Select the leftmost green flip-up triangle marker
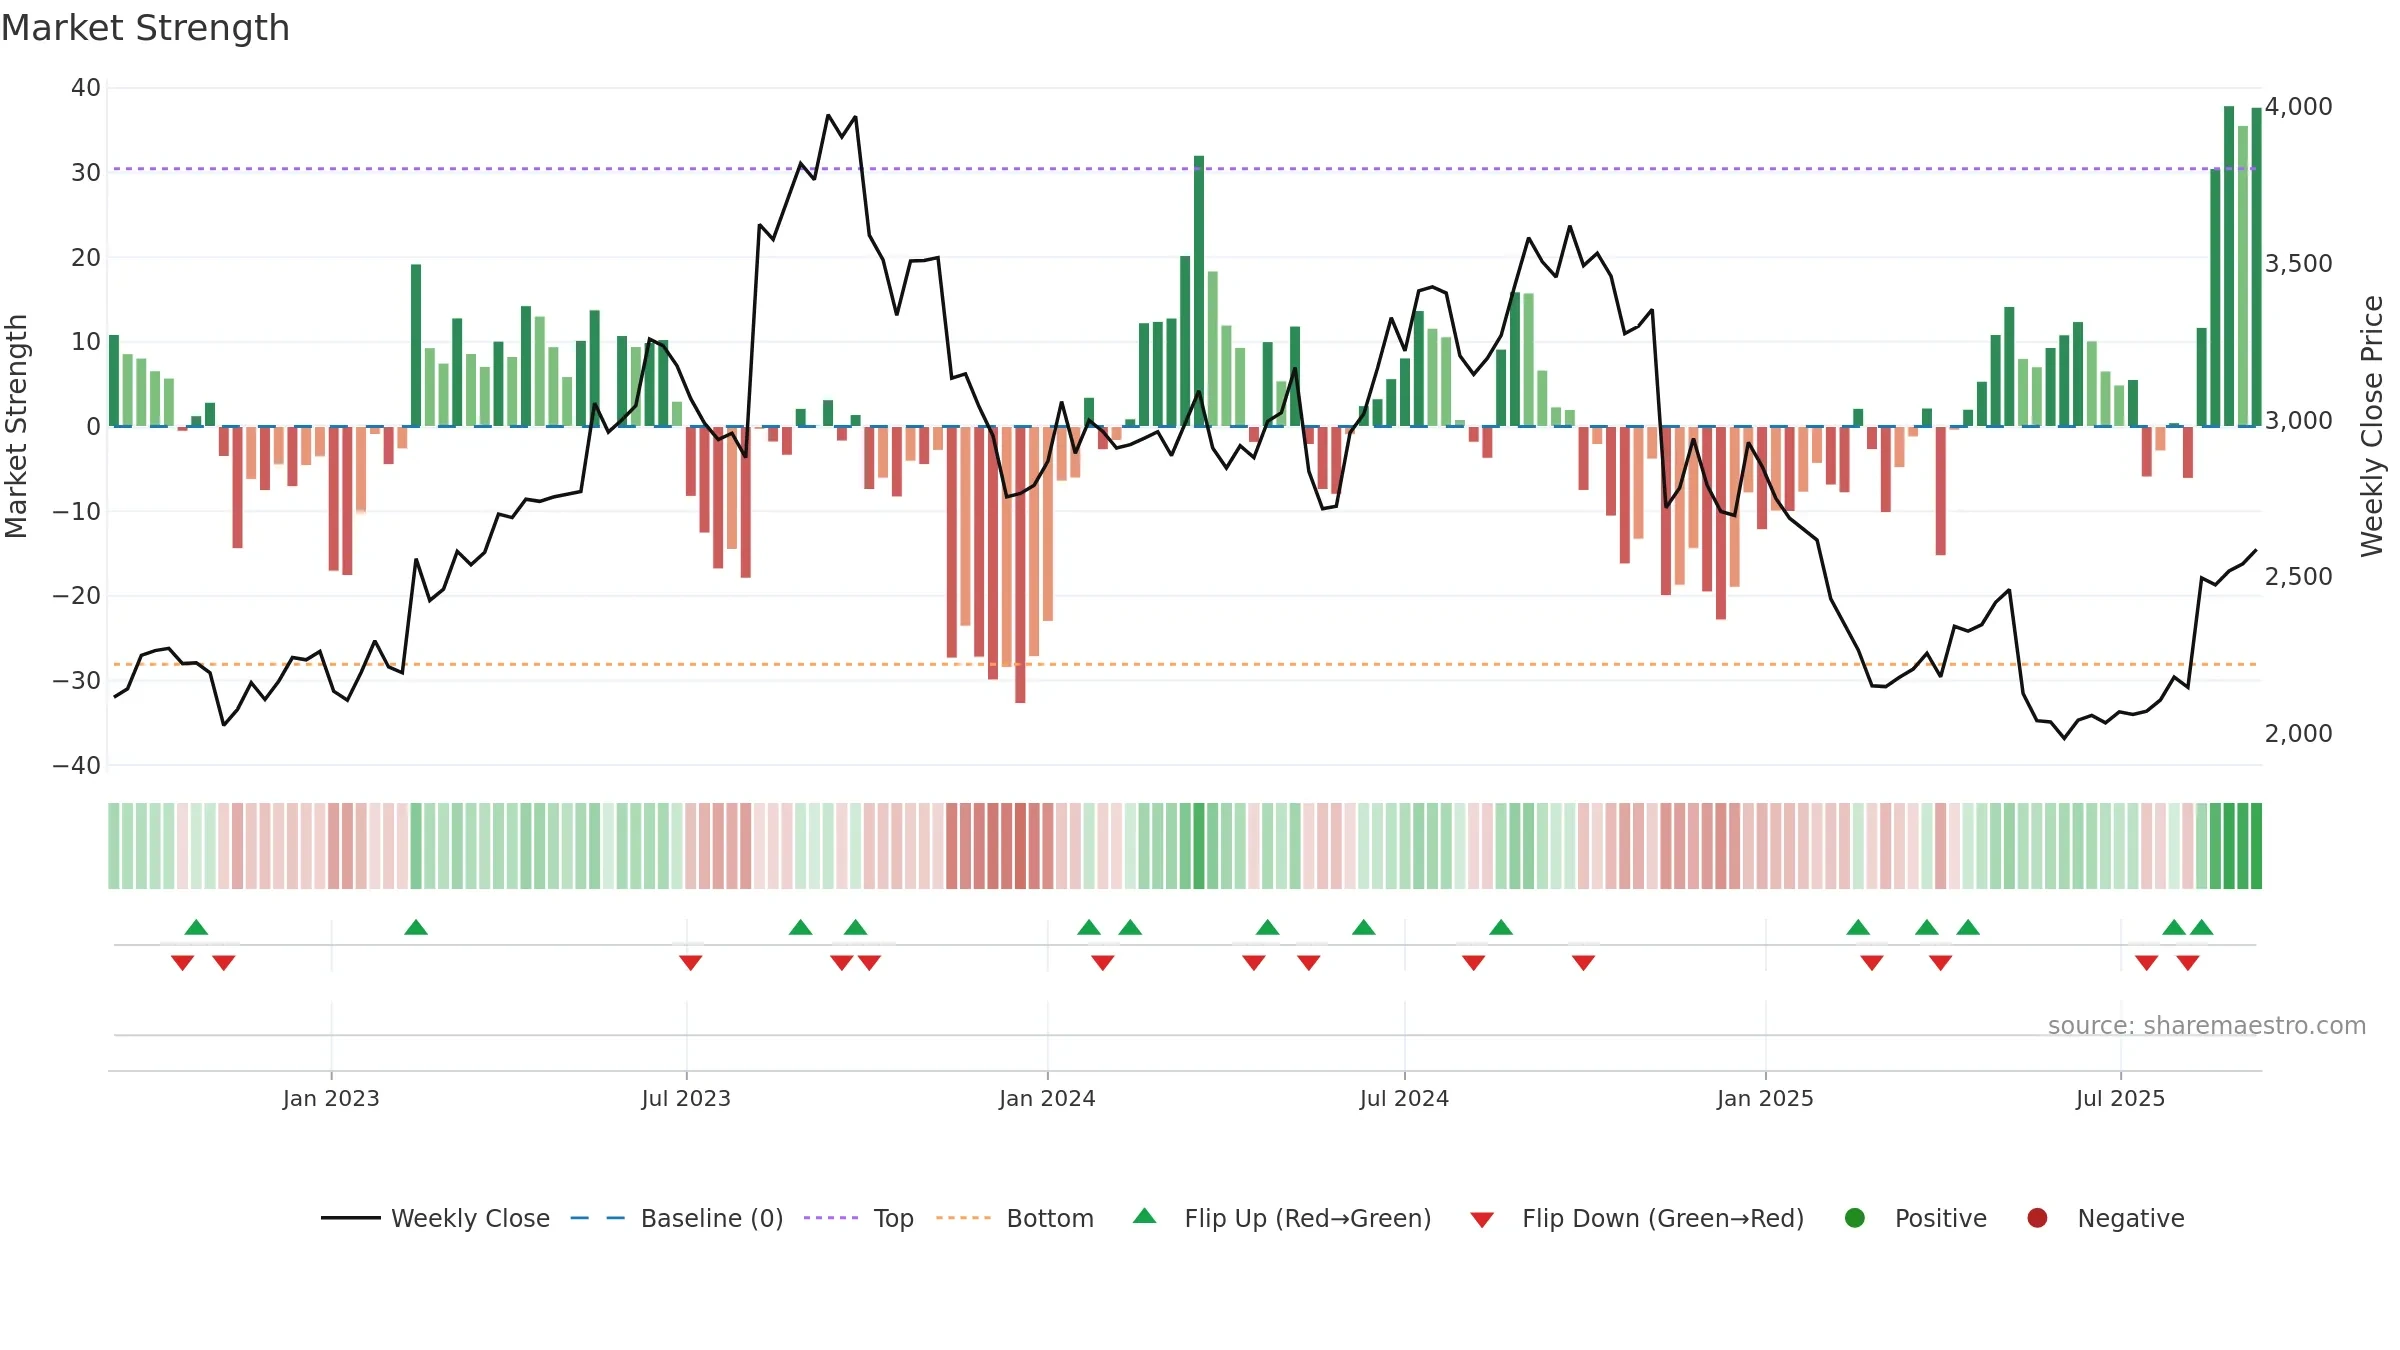Screen dimensions: 2400x1350 pyautogui.click(x=196, y=927)
